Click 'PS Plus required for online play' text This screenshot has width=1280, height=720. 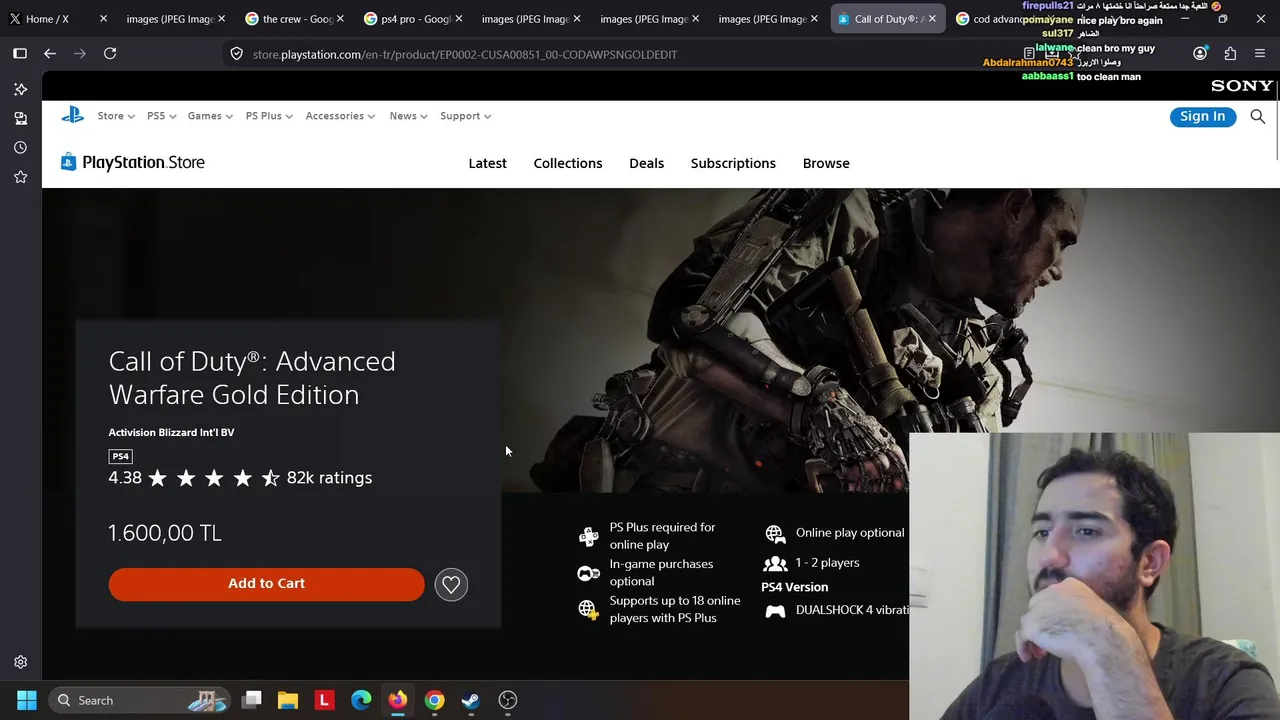pos(663,536)
